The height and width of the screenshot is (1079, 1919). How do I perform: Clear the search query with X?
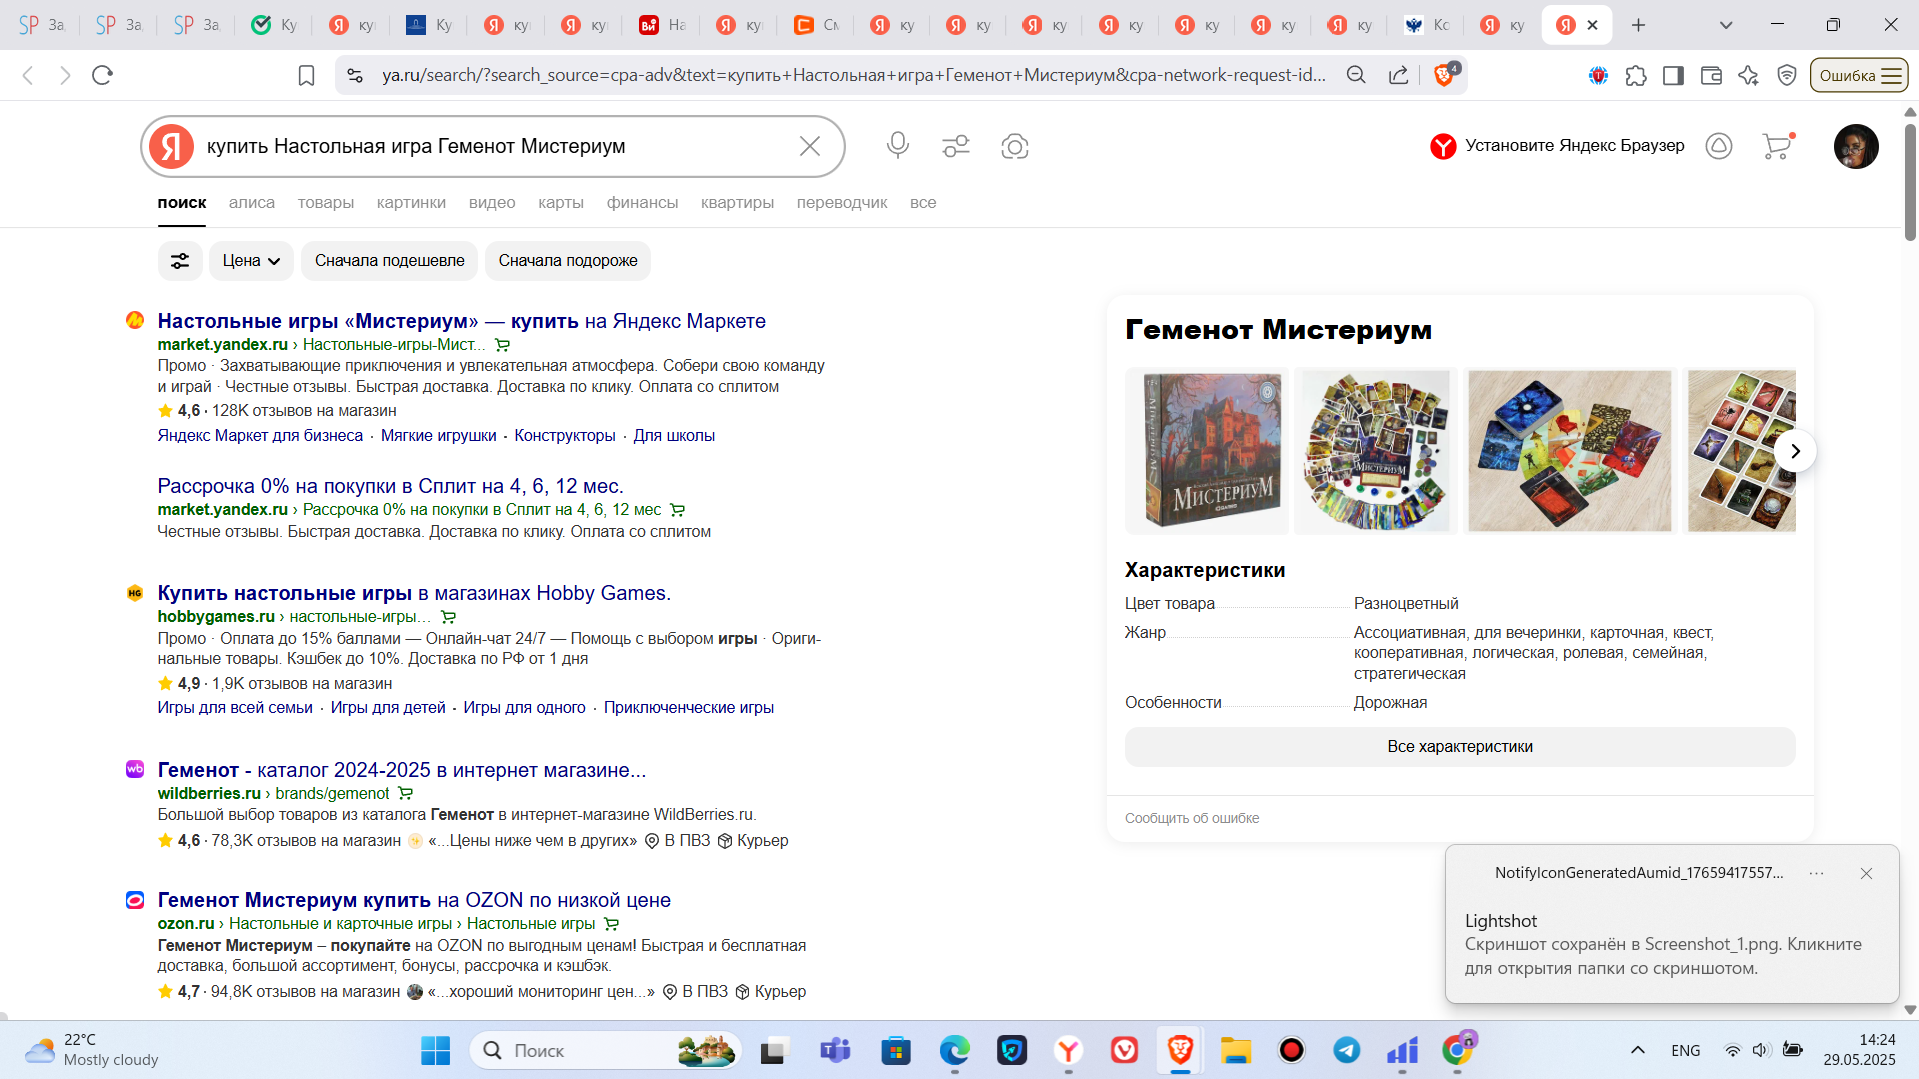coord(810,146)
